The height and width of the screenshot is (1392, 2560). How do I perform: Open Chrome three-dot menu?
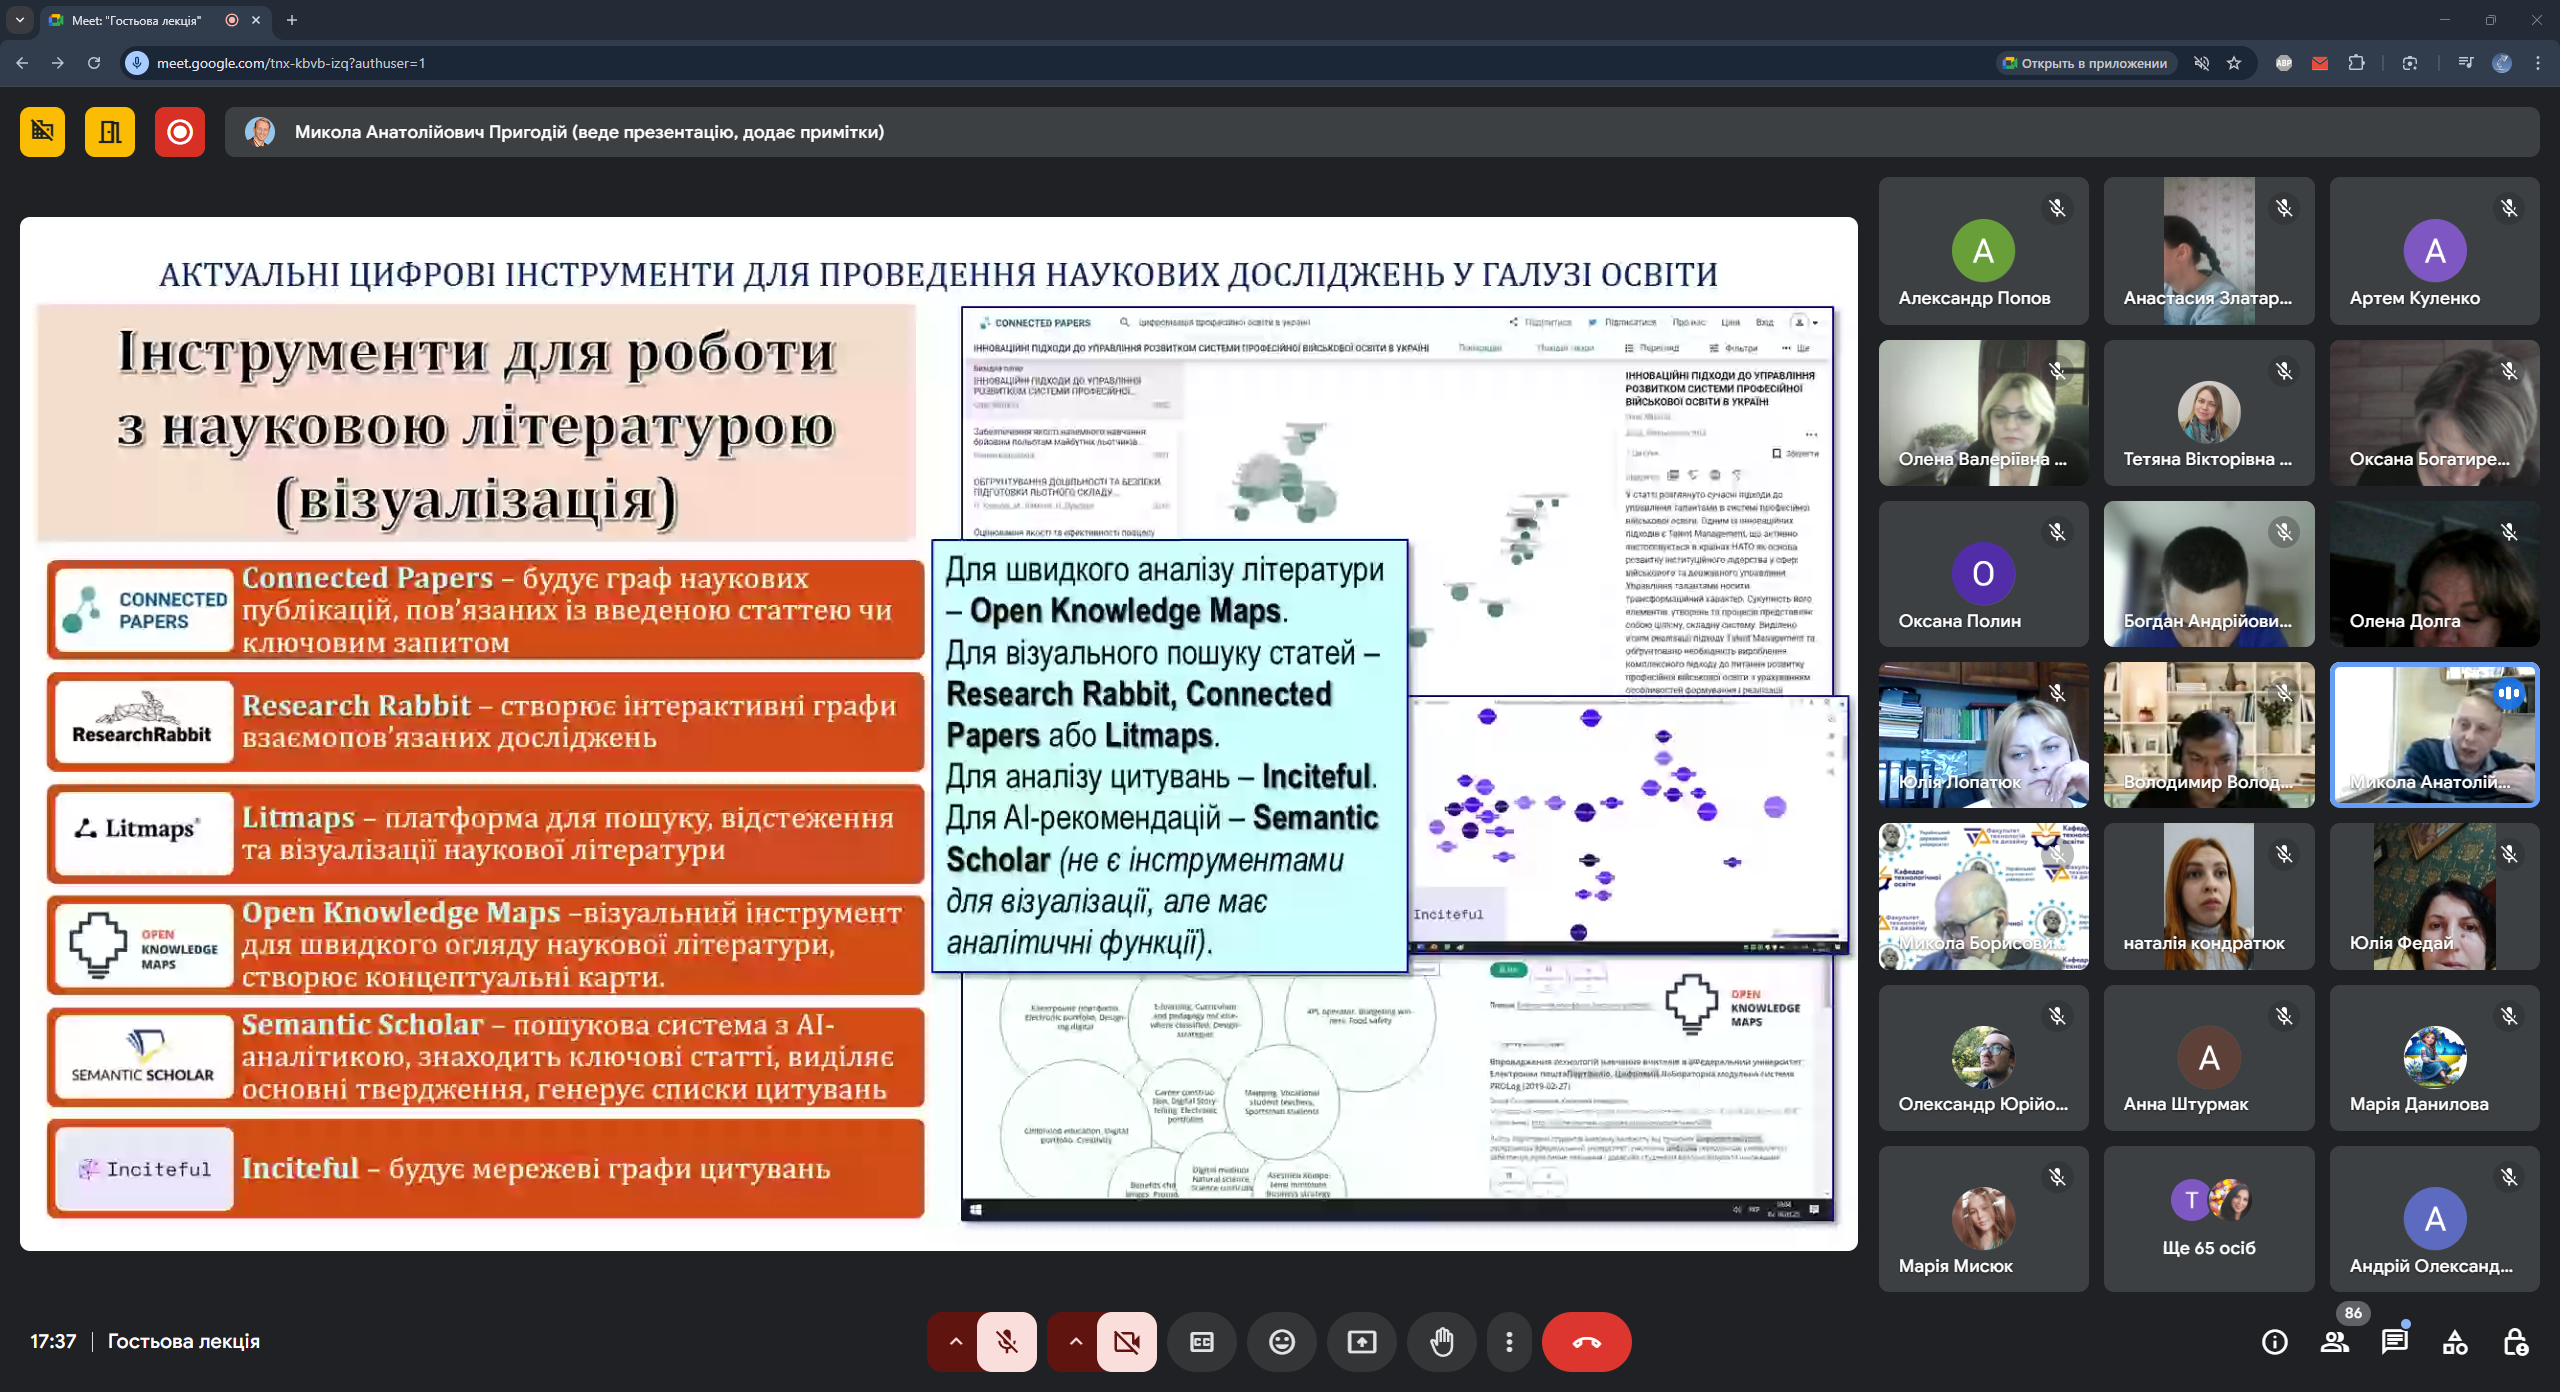(2538, 63)
